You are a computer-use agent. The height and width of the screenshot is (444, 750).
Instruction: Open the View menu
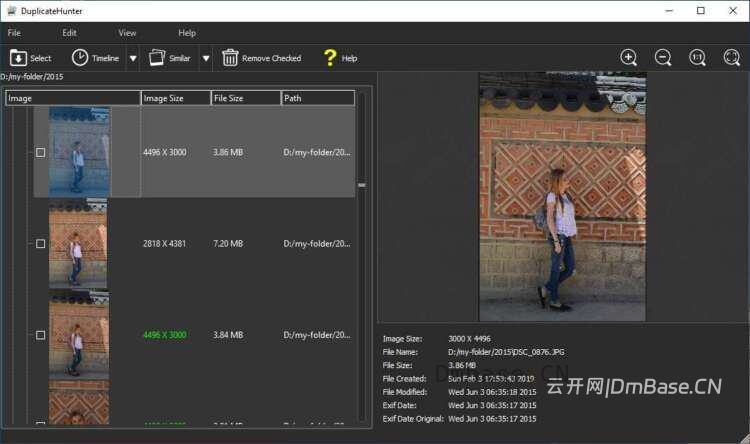(127, 33)
